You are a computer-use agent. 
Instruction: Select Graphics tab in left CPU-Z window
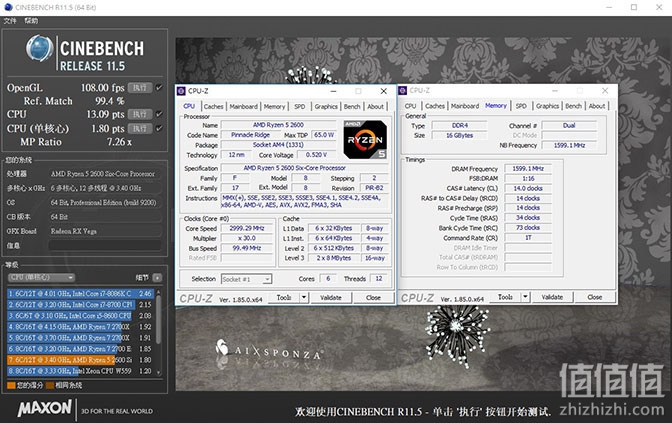326,106
